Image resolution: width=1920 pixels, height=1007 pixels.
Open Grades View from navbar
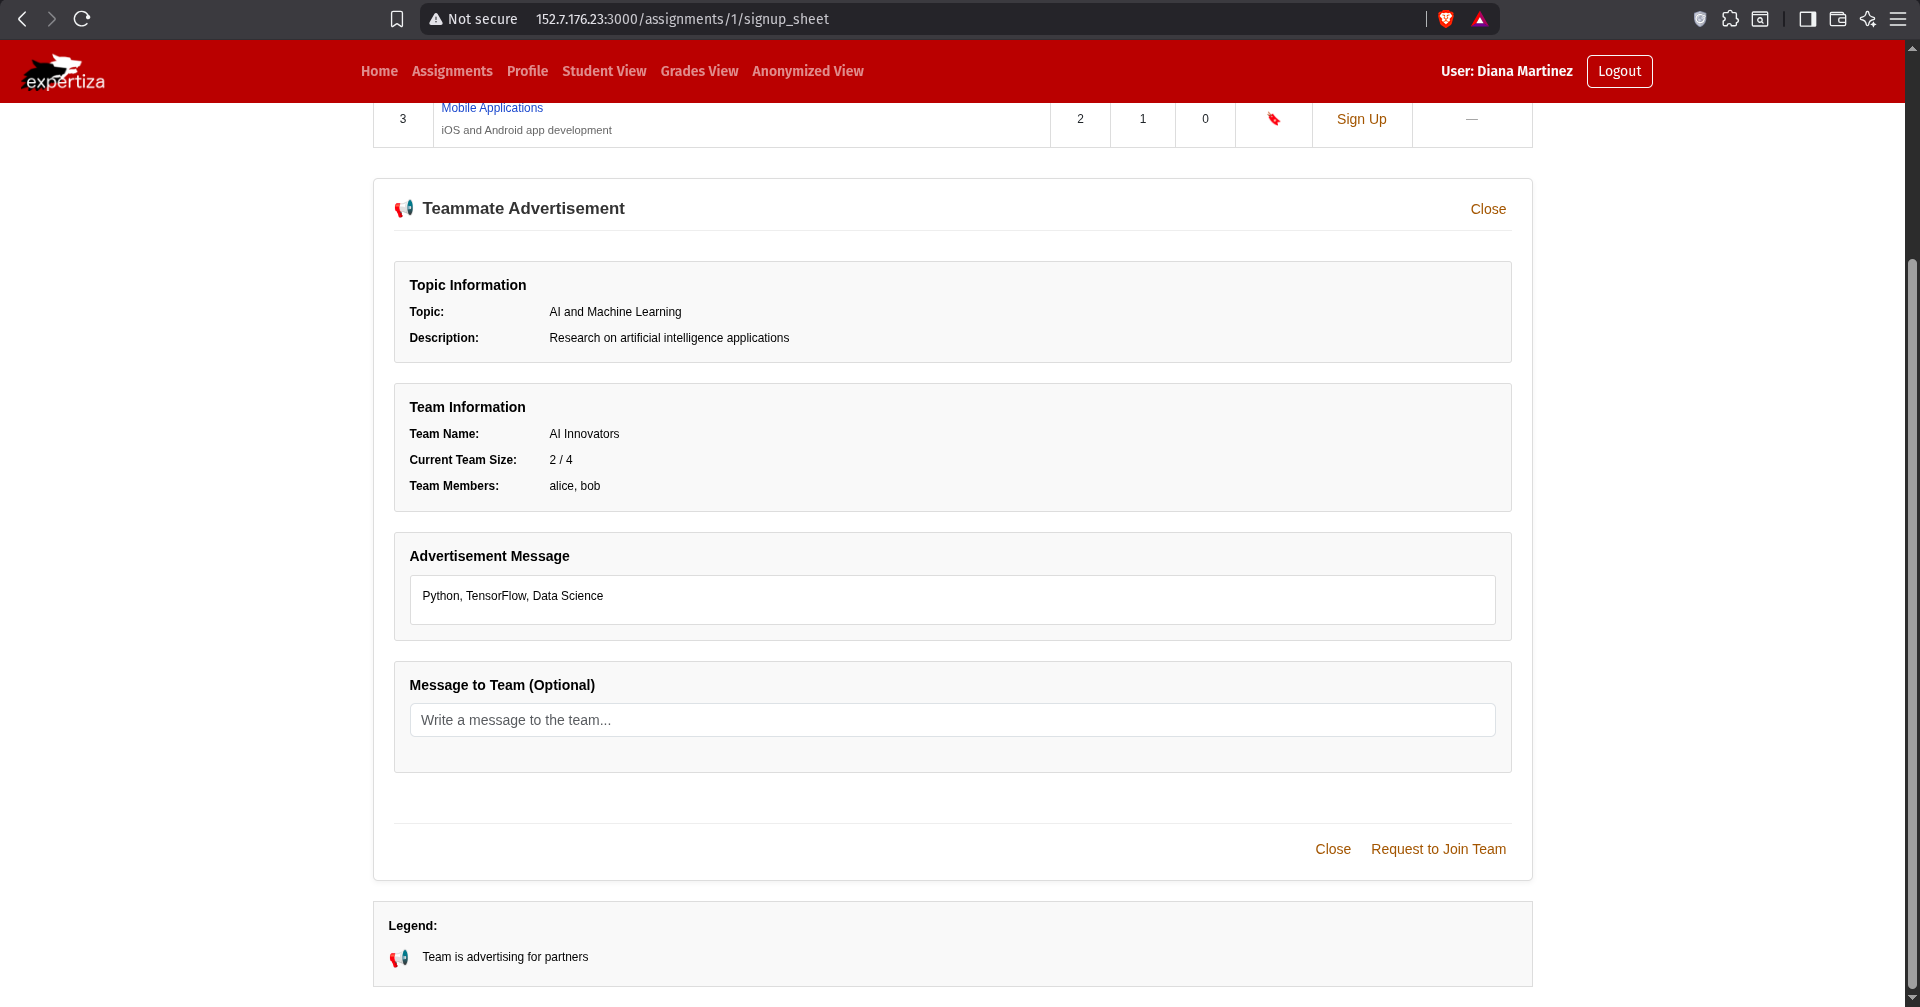coord(699,71)
